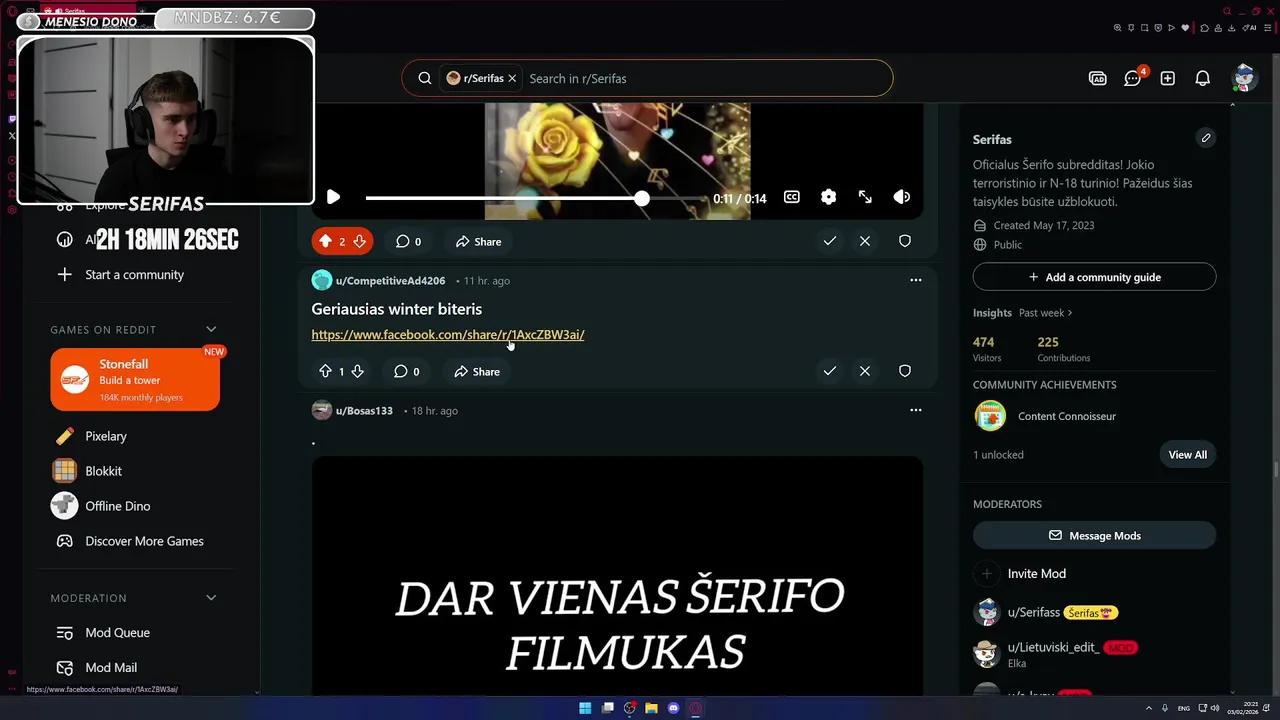Edit community description pencil icon
This screenshot has height=720, width=1280.
point(1206,138)
